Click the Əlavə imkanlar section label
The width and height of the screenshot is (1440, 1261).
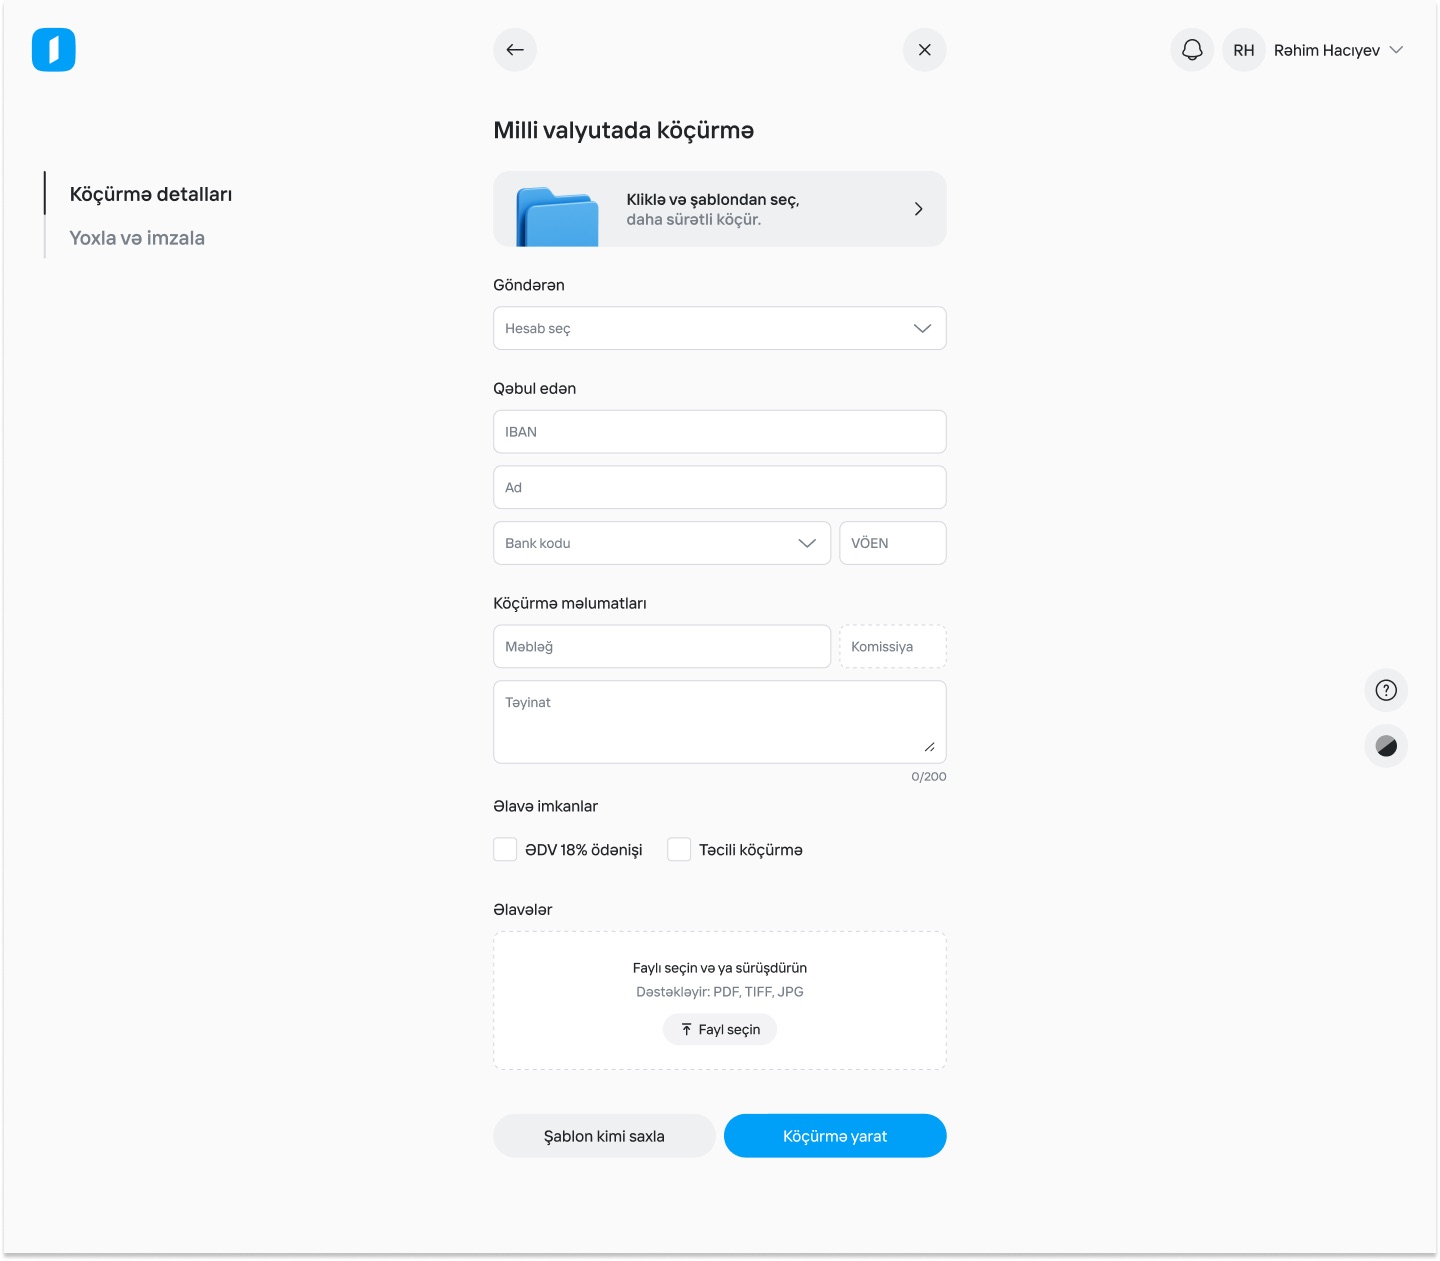click(545, 806)
